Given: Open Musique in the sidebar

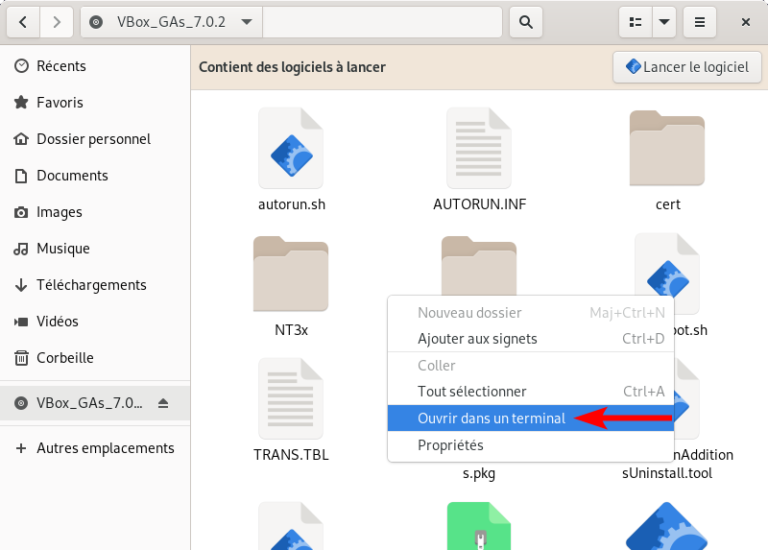Looking at the screenshot, I should click(x=95, y=248).
